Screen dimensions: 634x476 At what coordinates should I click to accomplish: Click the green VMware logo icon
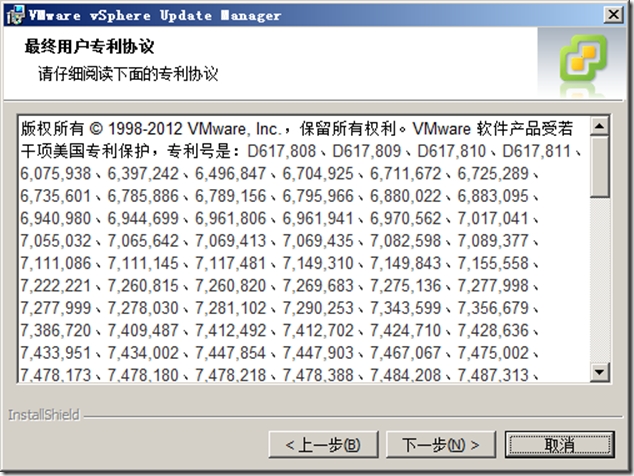(583, 57)
